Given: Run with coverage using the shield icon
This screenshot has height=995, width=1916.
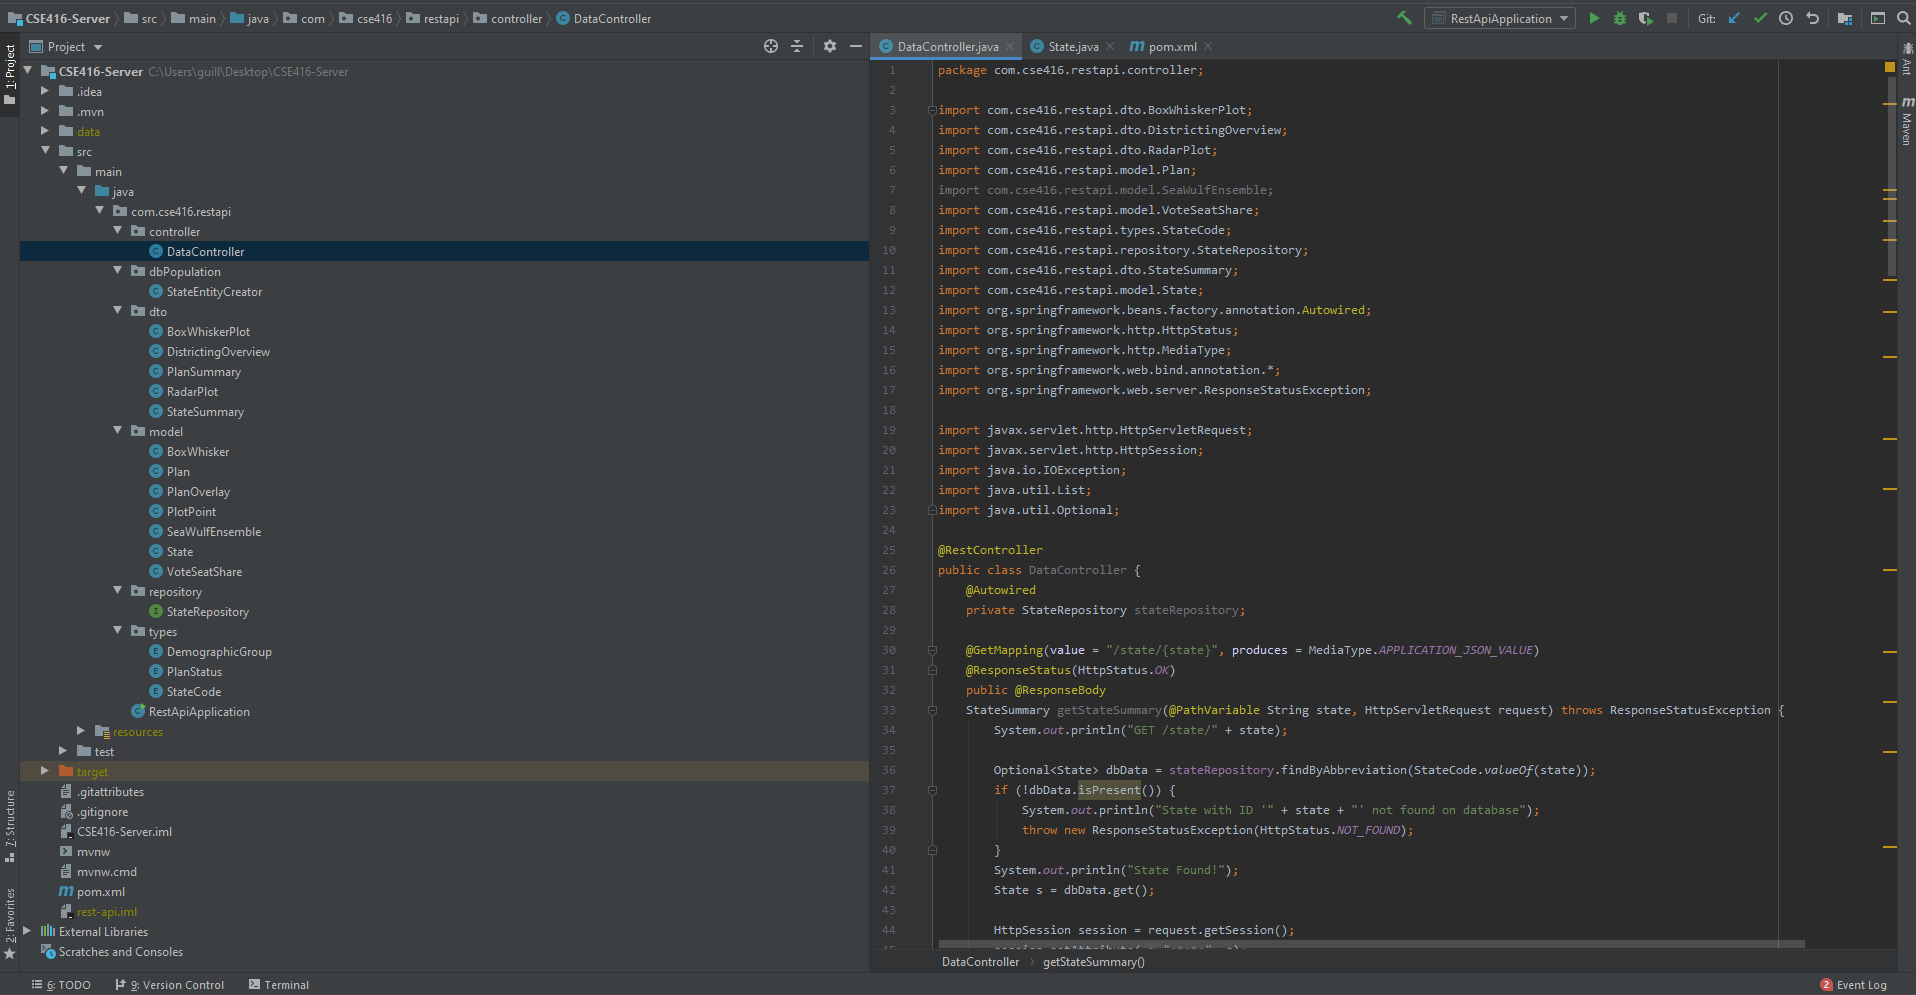Looking at the screenshot, I should [x=1645, y=18].
